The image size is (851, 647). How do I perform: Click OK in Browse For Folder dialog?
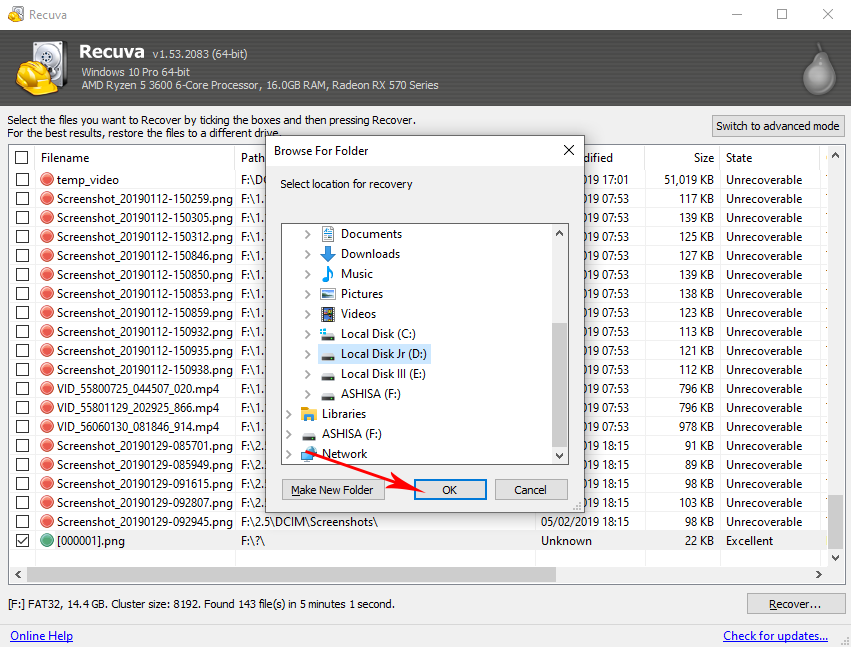point(450,490)
